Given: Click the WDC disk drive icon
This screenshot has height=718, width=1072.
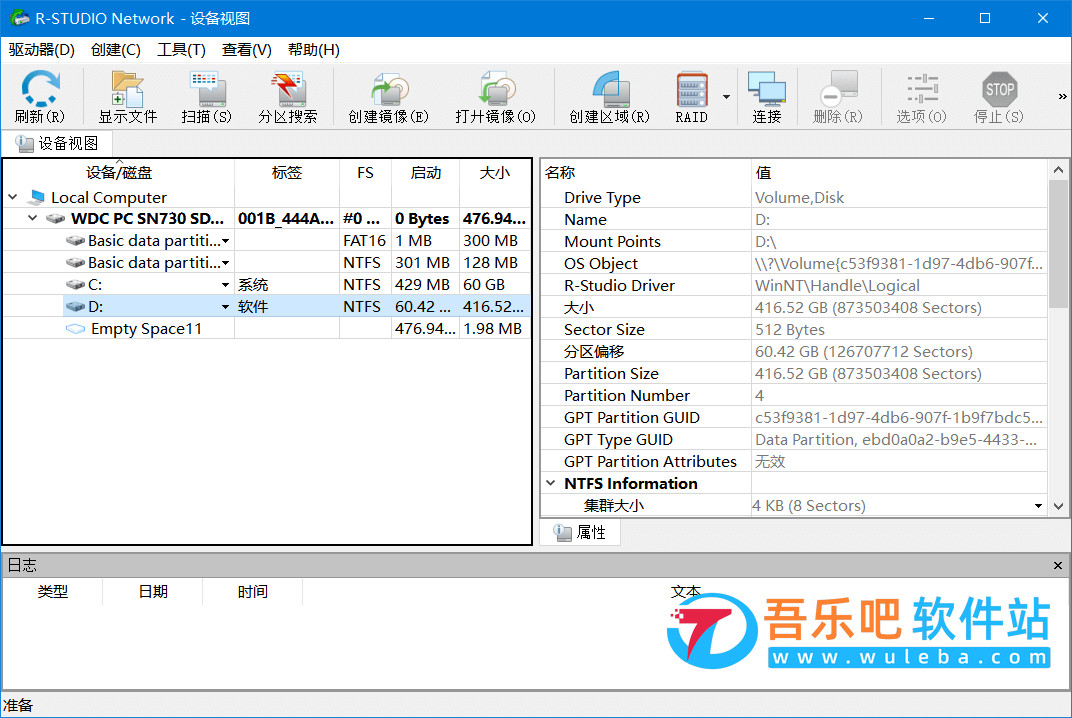Looking at the screenshot, I should pyautogui.click(x=55, y=219).
